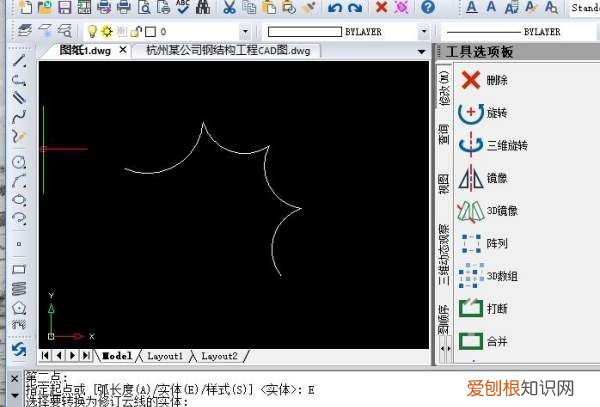Paste from clipboard
This screenshot has width=600, height=407.
(x=269, y=7)
